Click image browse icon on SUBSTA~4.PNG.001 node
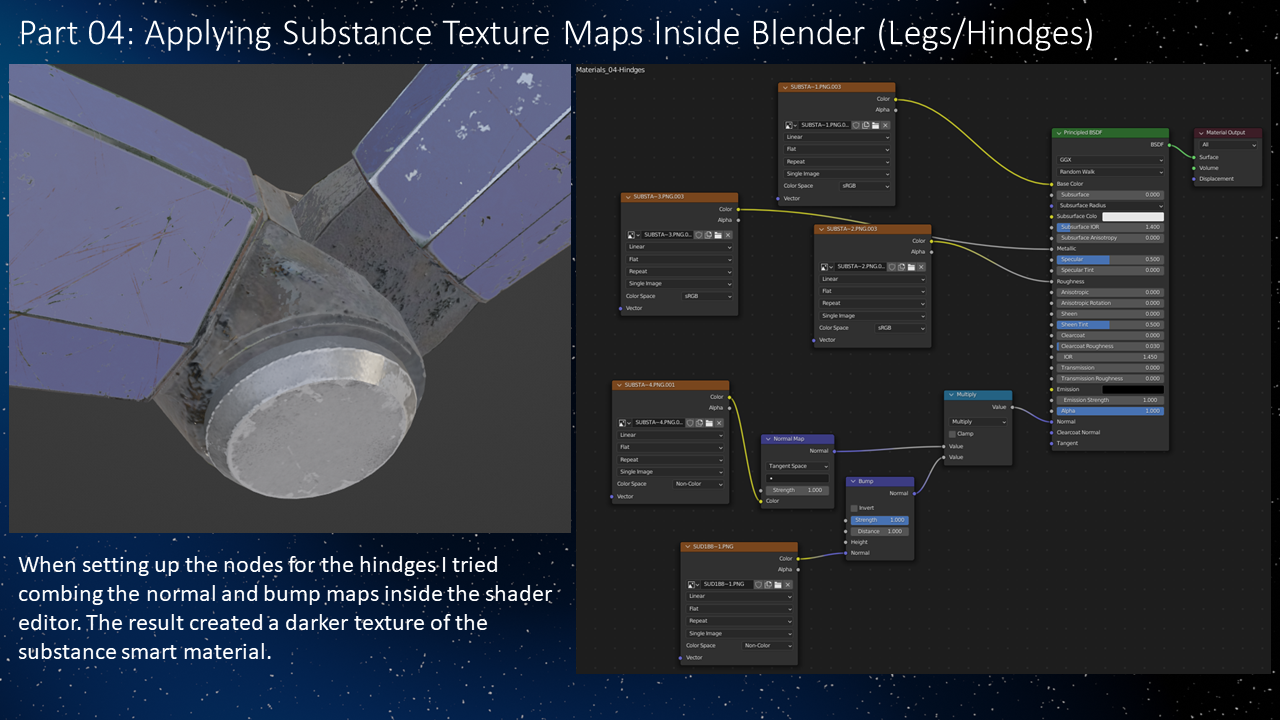The width and height of the screenshot is (1280, 720). pos(623,422)
